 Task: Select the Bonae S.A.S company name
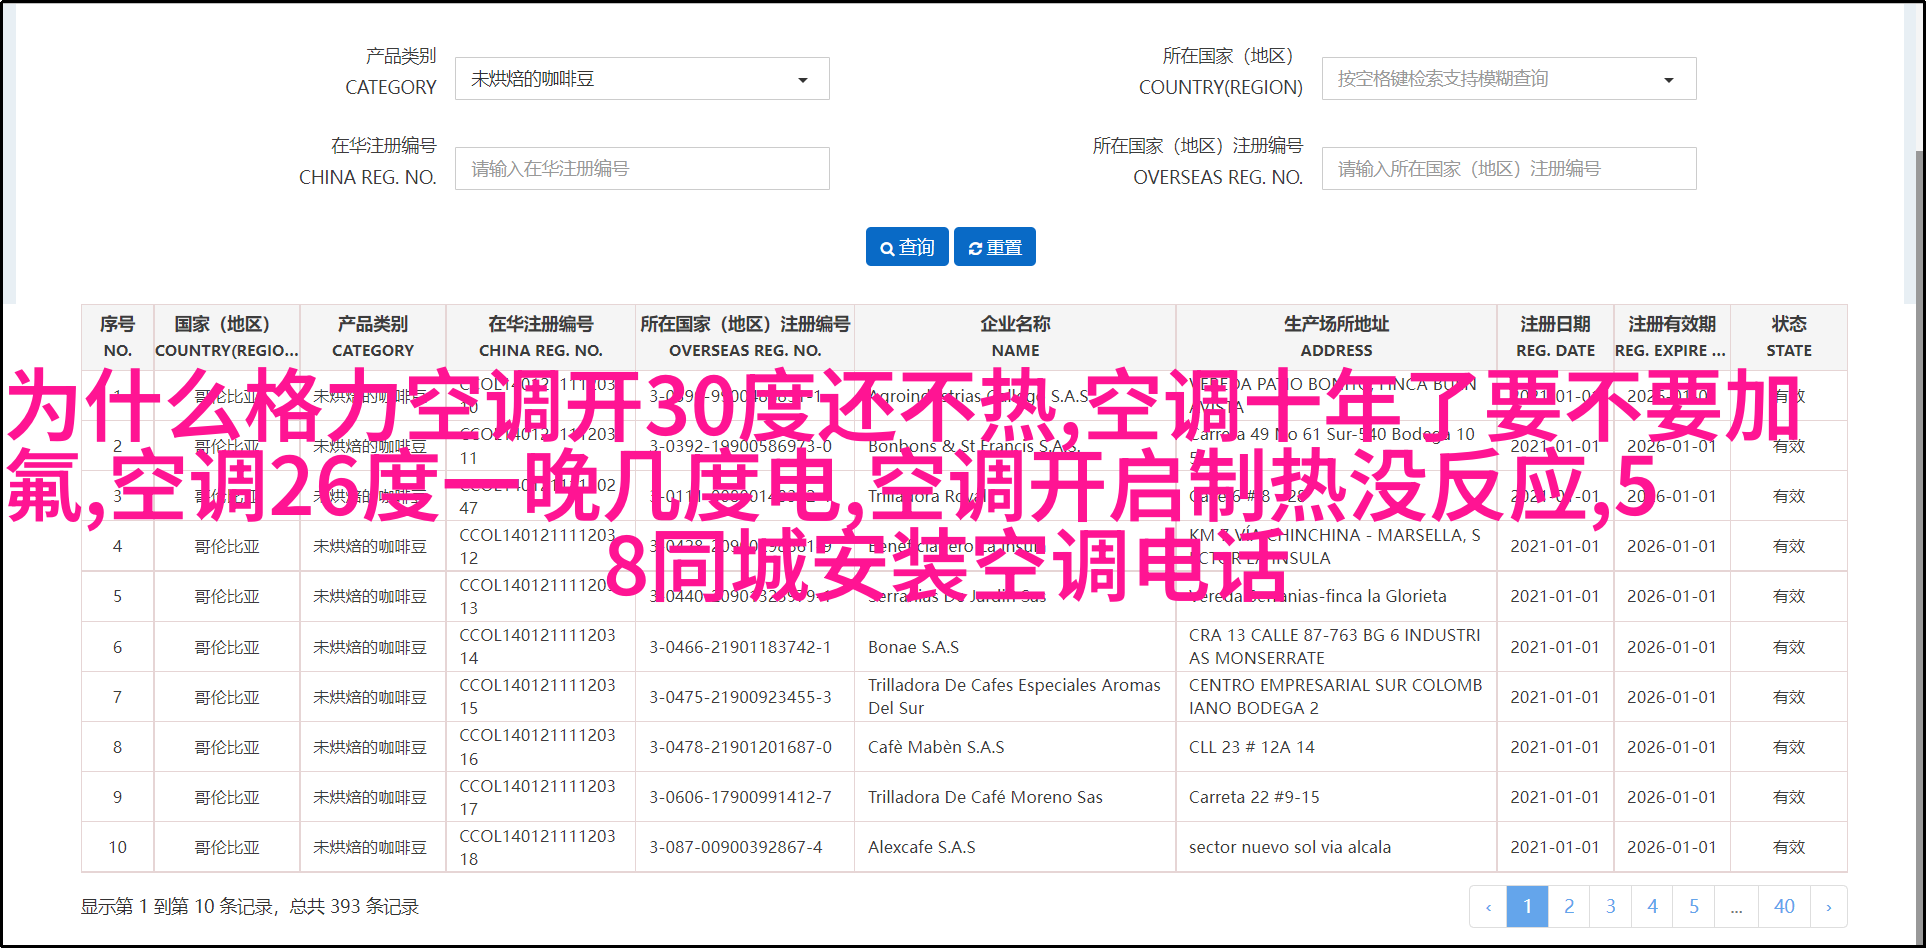913,648
